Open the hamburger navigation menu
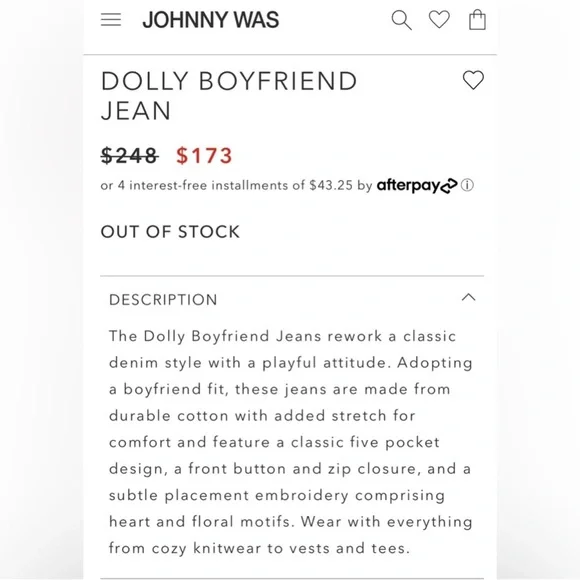 point(111,20)
